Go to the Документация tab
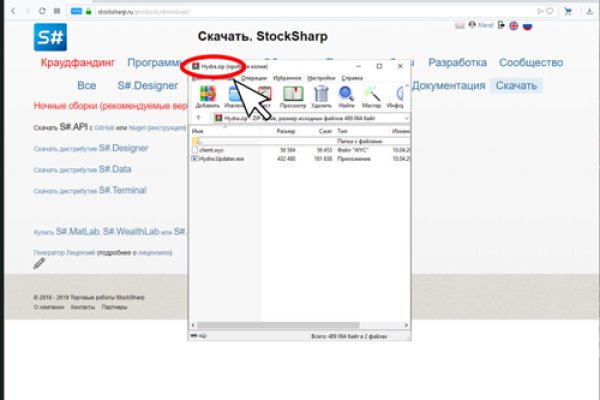 pos(448,86)
